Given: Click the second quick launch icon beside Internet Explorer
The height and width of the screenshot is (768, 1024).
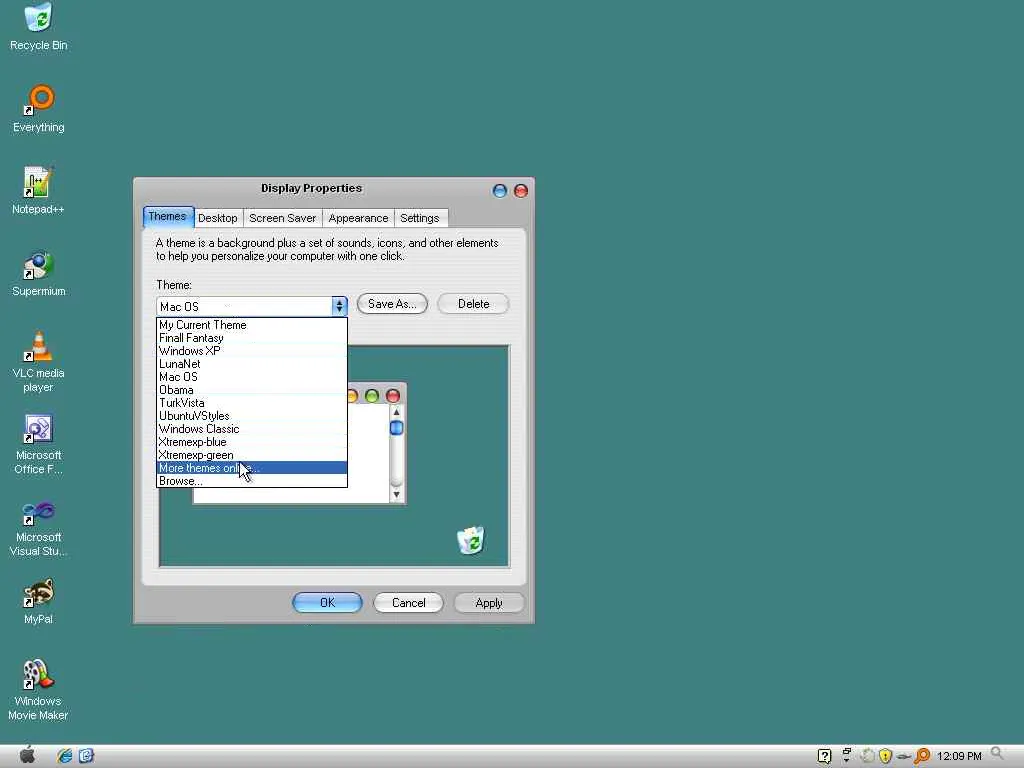Looking at the screenshot, I should 86,756.
